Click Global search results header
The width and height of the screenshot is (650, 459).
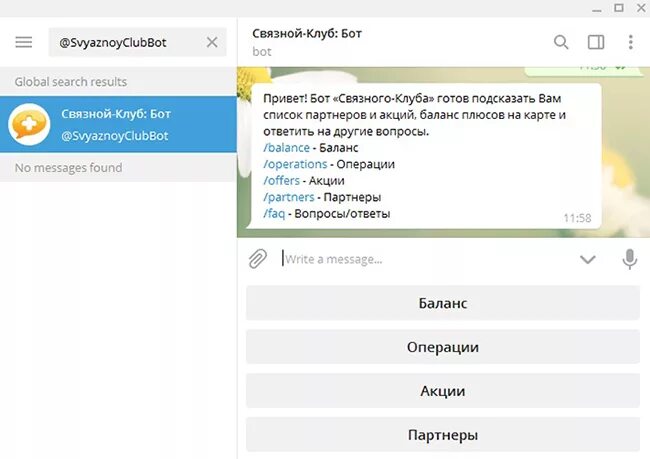coord(71,82)
